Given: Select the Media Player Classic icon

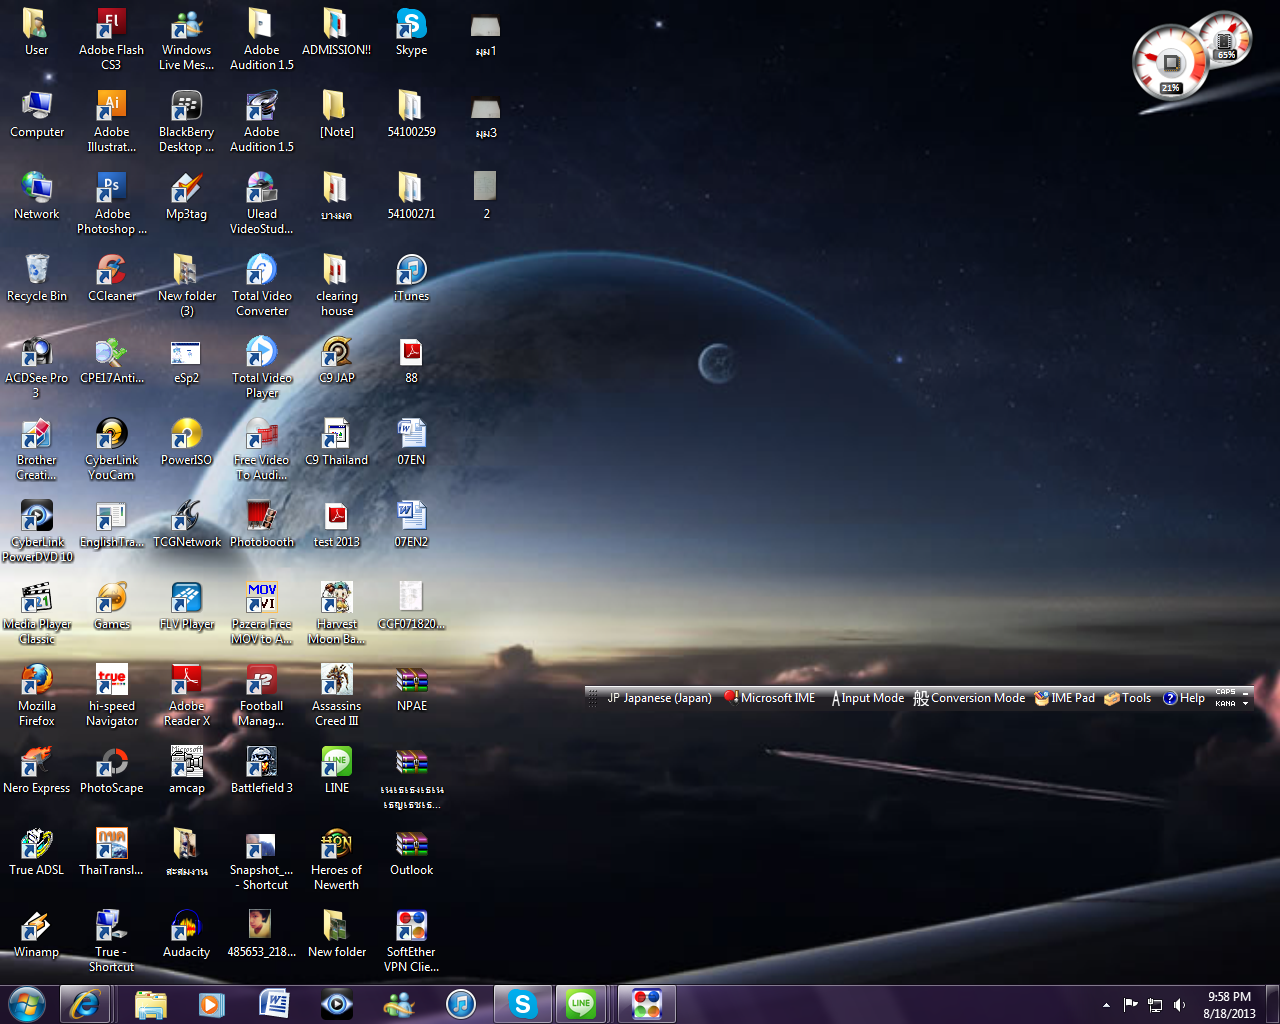Looking at the screenshot, I should 37,613.
